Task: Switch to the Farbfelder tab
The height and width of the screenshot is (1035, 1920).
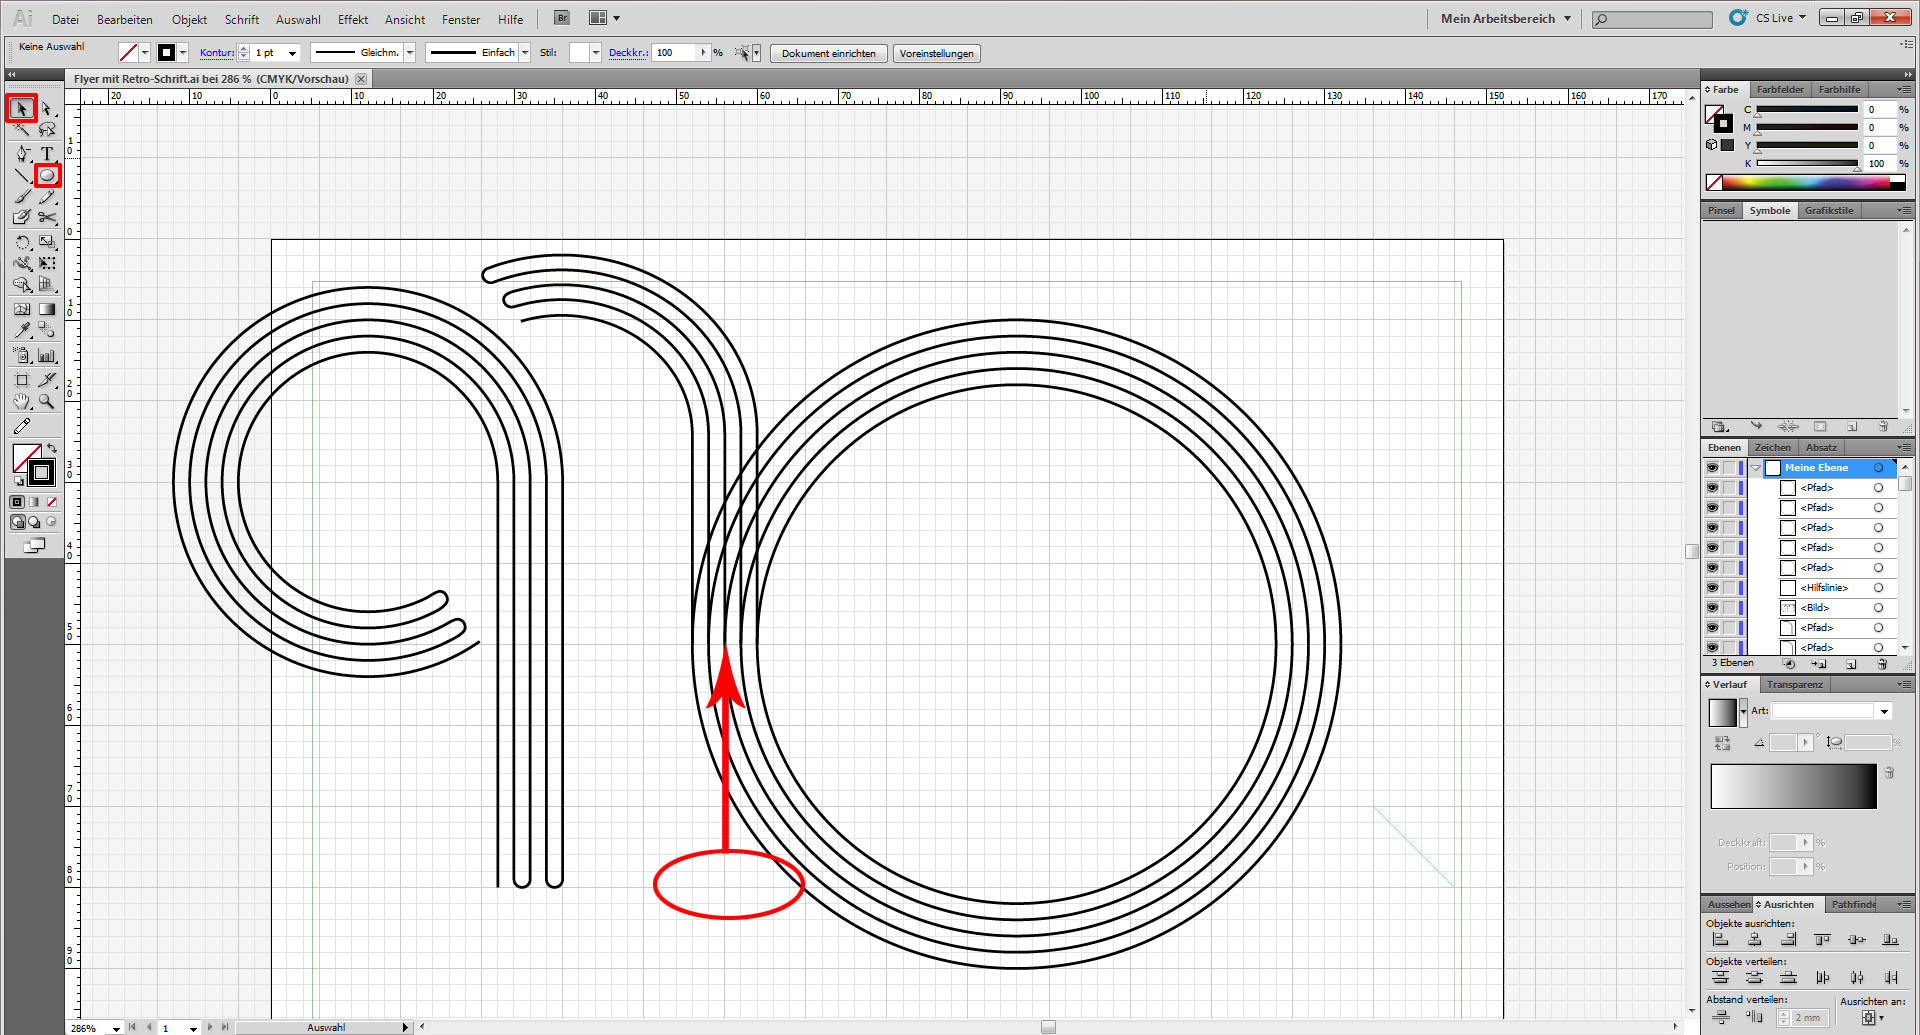Action: (1780, 89)
